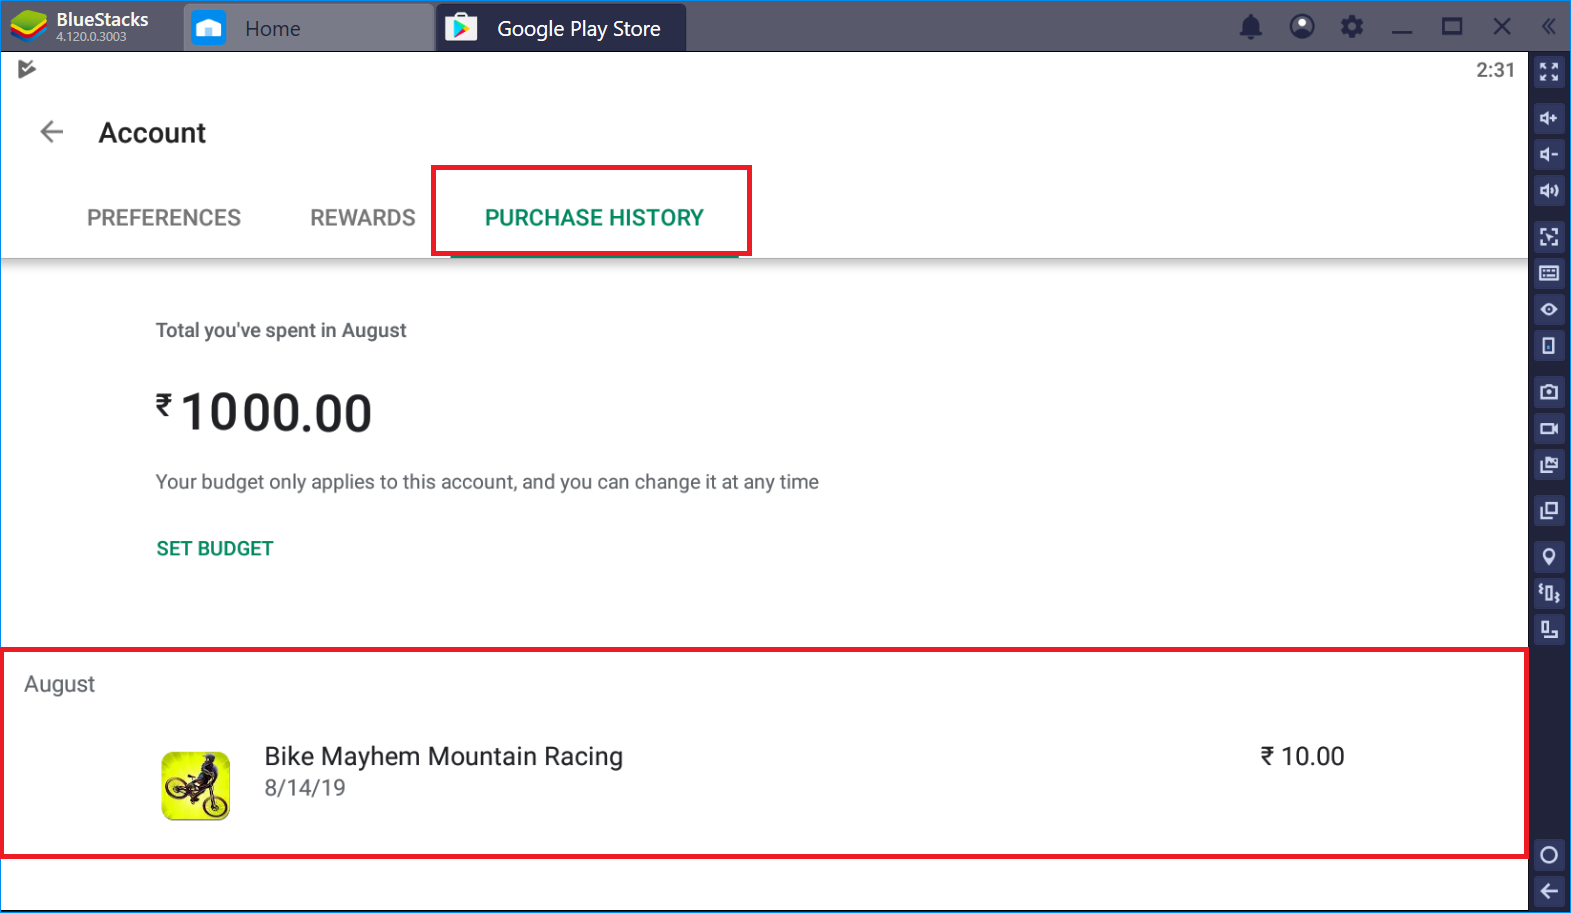Click the sidebar icon below shake
This screenshot has width=1571, height=913.
tap(1549, 629)
